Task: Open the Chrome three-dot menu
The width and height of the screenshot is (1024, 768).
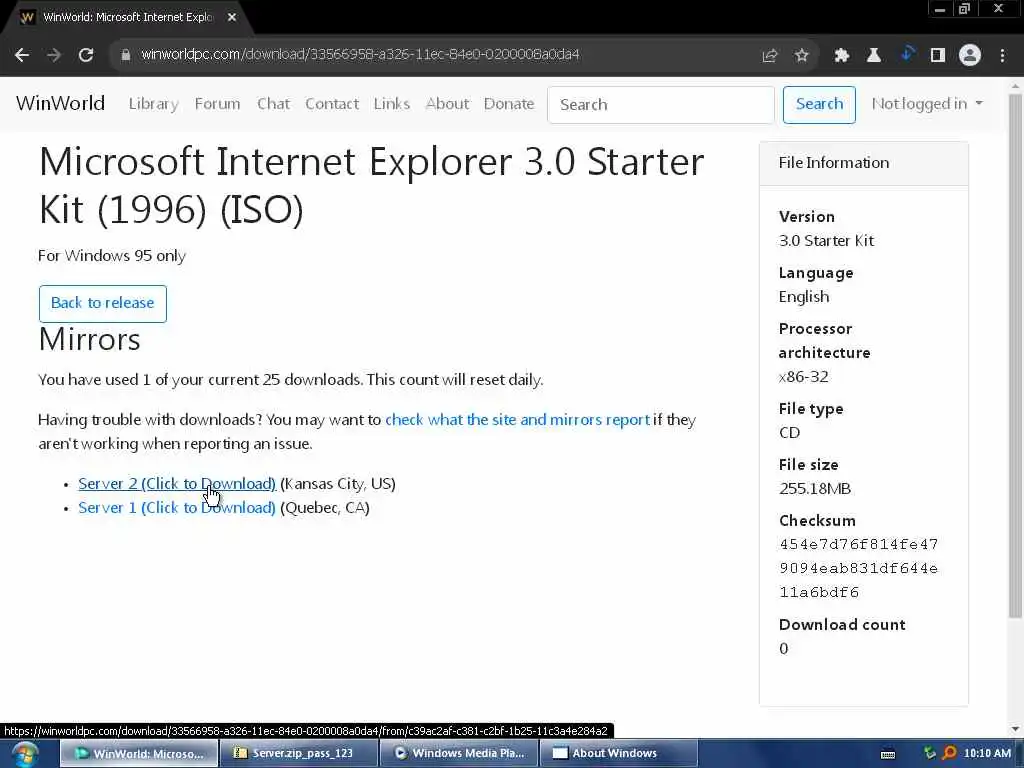Action: [1002, 56]
